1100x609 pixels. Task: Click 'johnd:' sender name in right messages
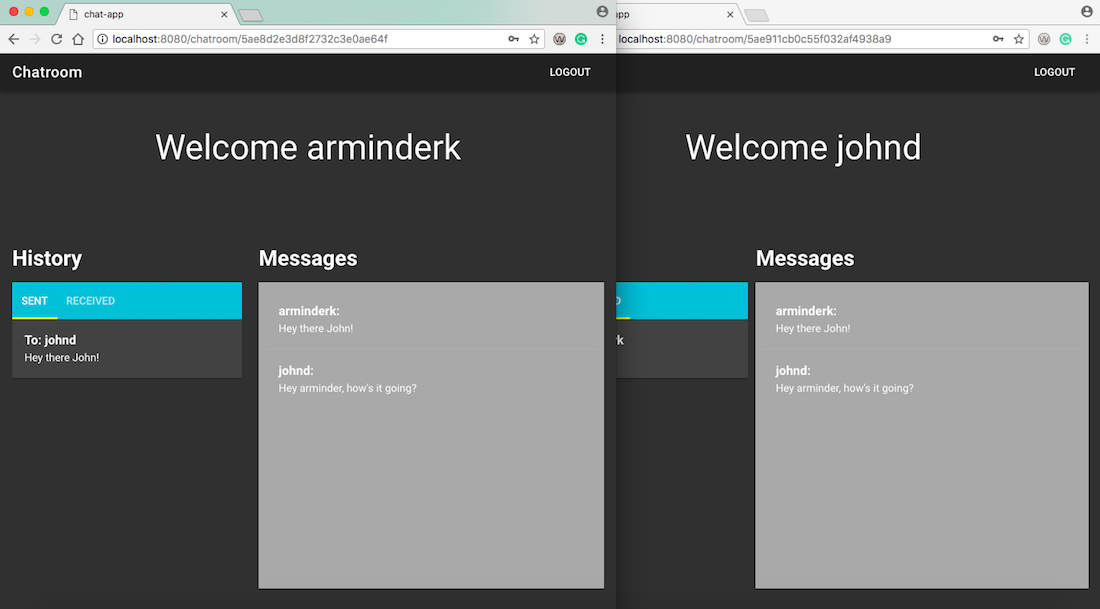point(793,370)
